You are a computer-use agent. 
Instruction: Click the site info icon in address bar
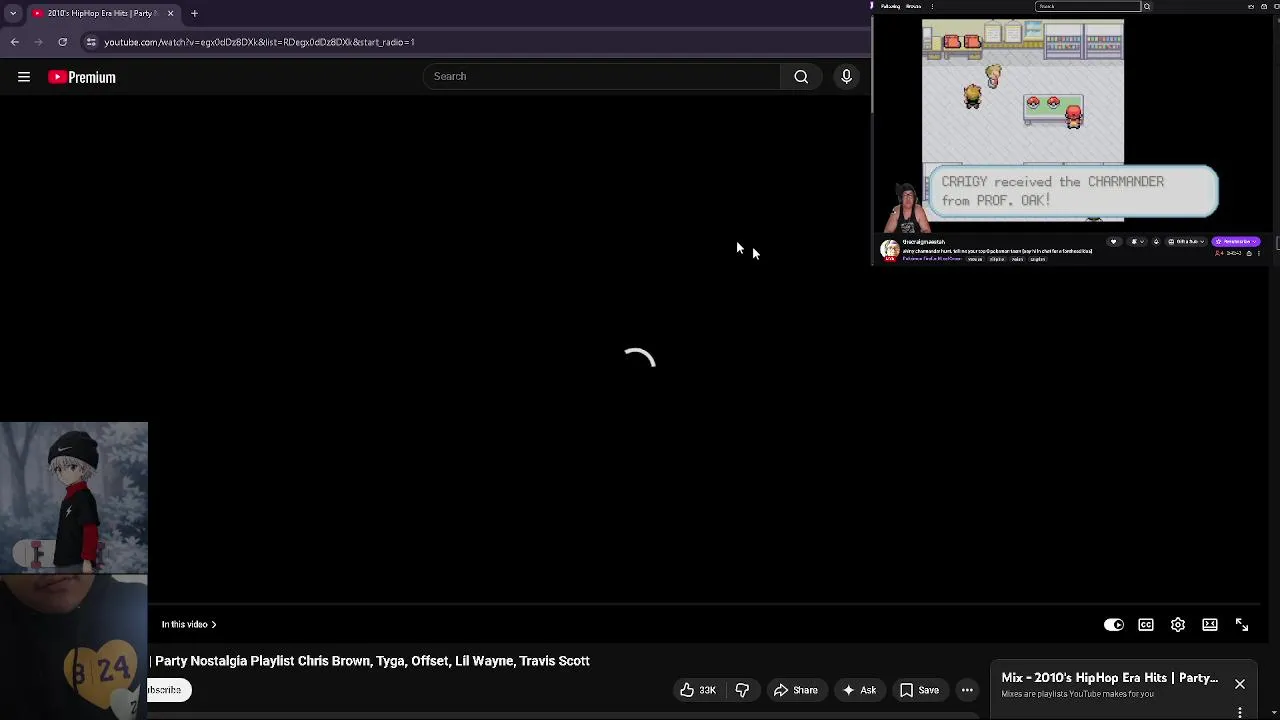91,42
